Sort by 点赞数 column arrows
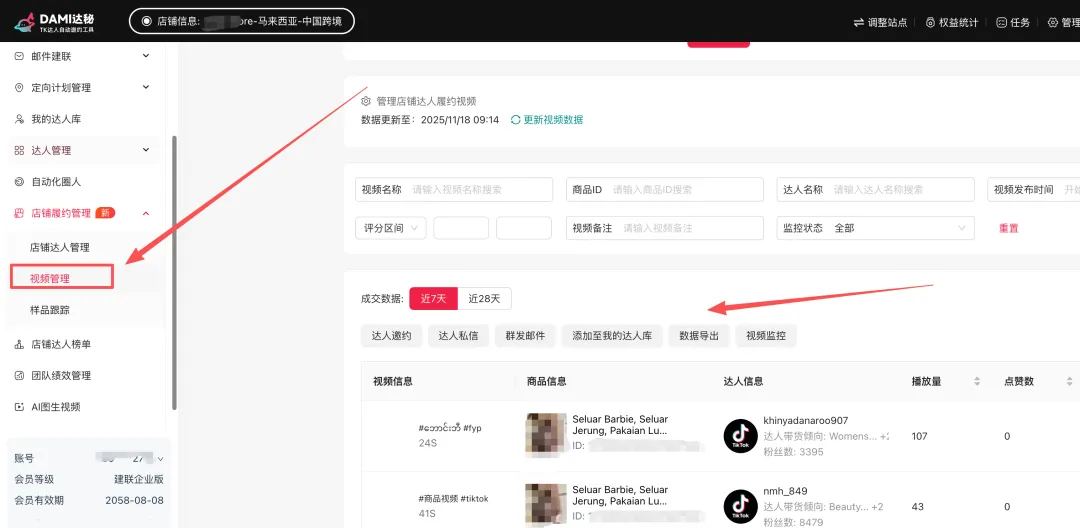Screen dimensions: 1080x528 (x=1069, y=381)
